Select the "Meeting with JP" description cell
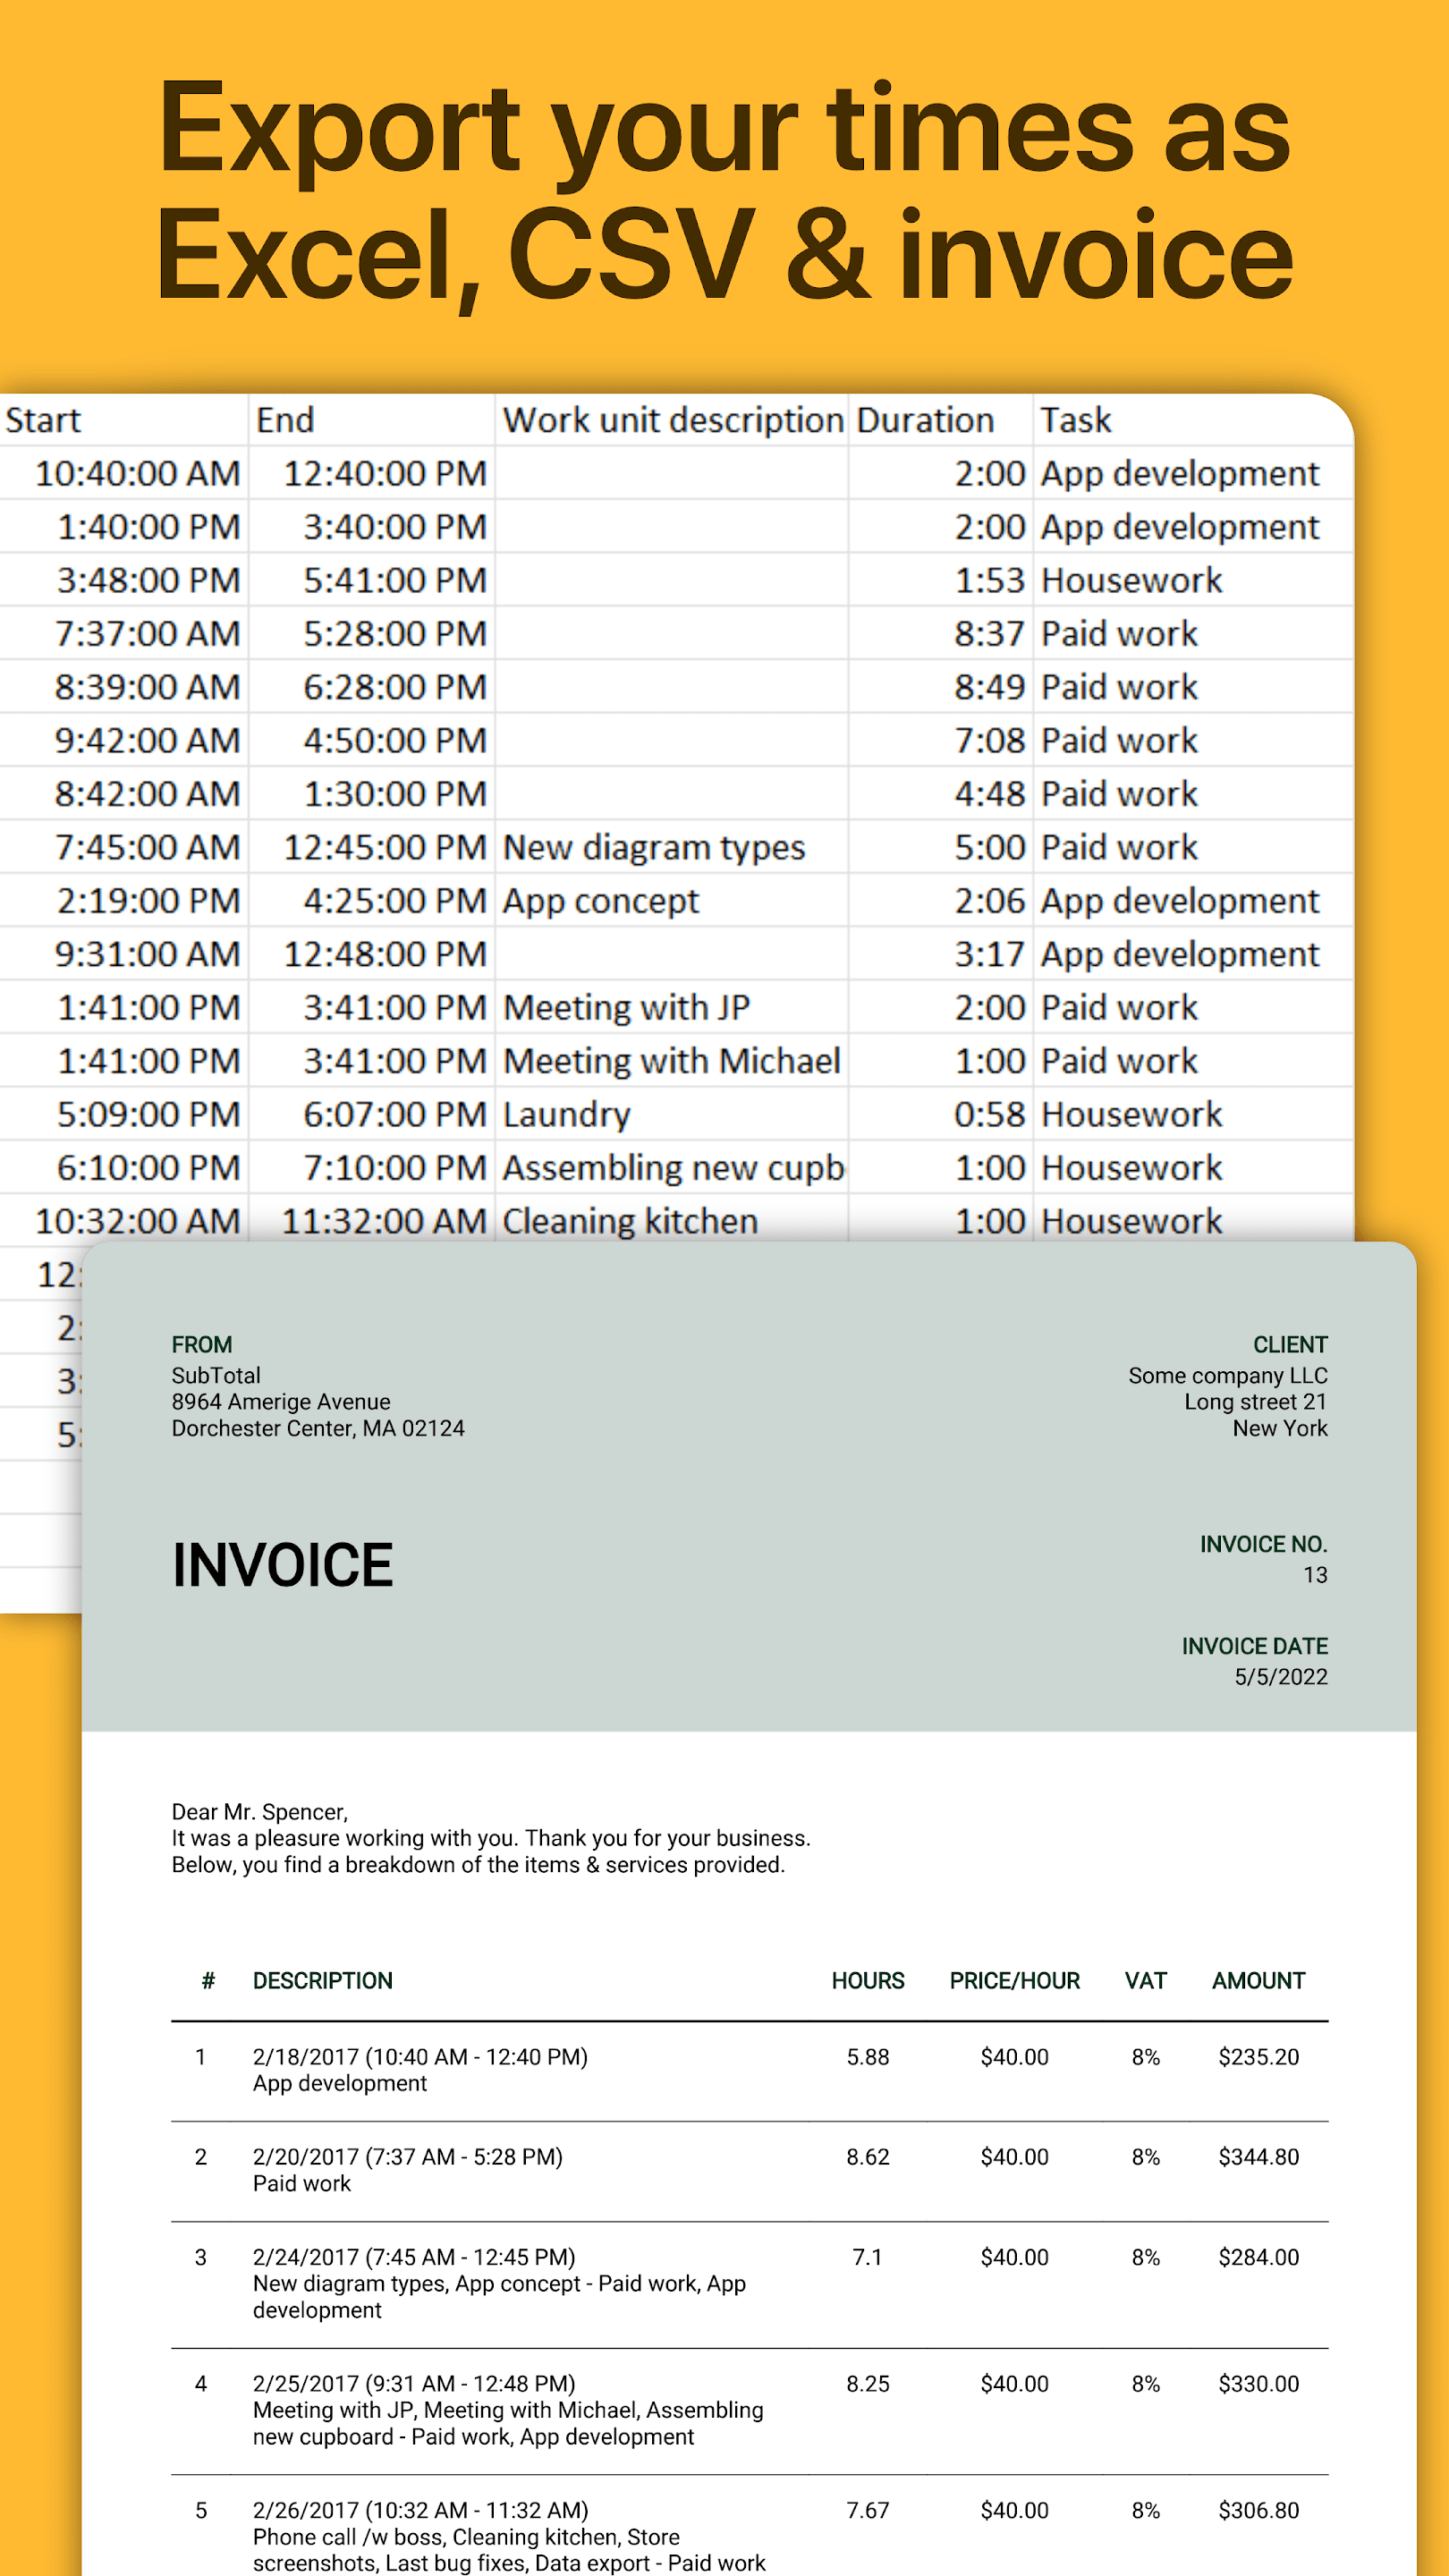Screen dimensions: 1449x2576 (x=627, y=1008)
